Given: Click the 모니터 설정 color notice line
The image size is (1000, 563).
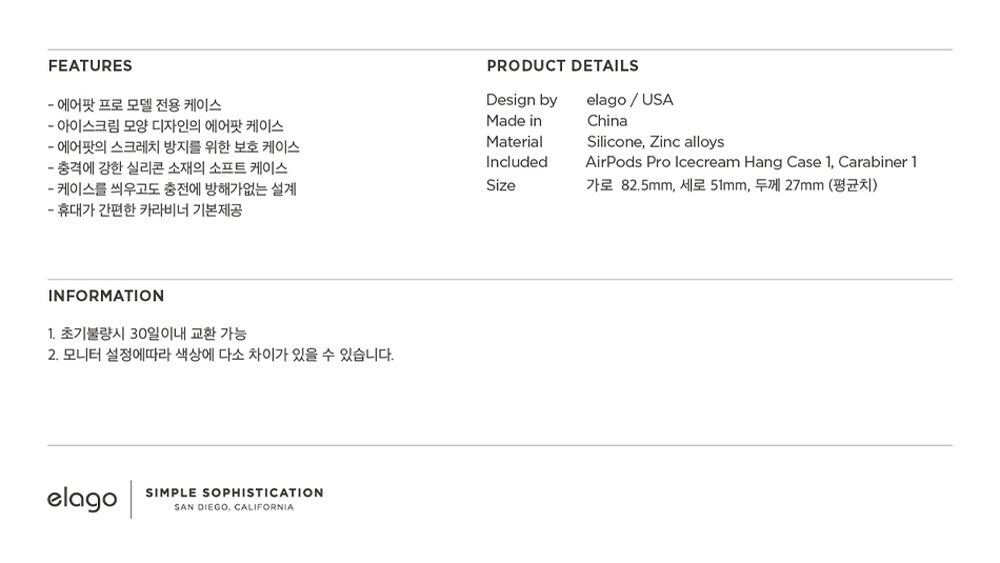Looking at the screenshot, I should (221, 355).
